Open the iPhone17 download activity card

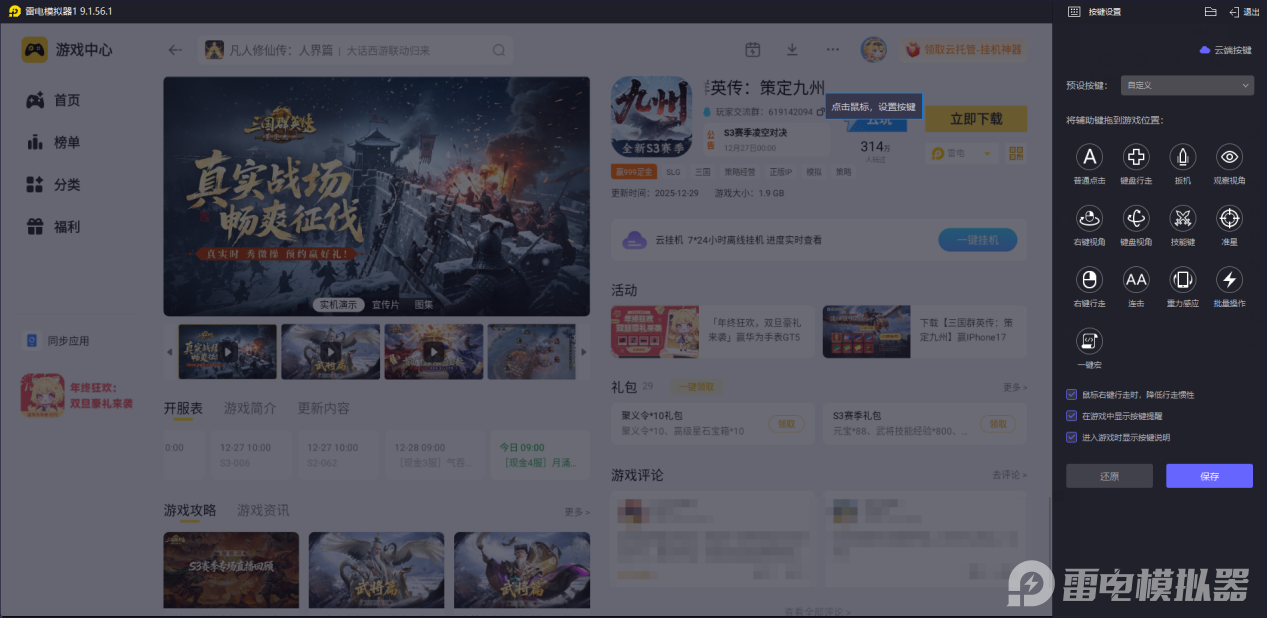[x=925, y=332]
